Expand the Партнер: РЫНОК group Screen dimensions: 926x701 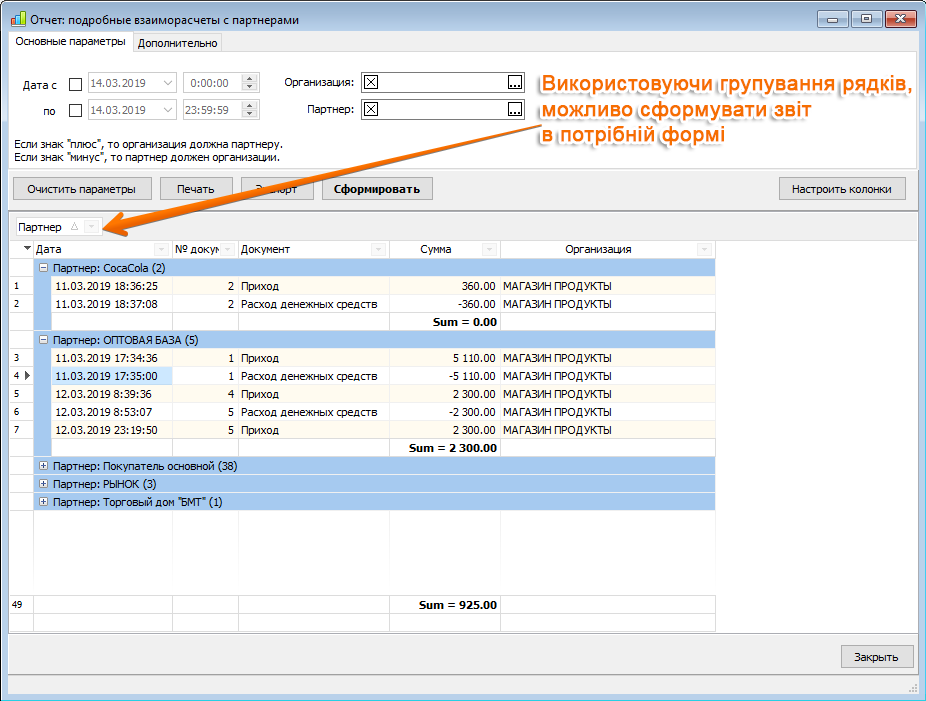[43, 484]
